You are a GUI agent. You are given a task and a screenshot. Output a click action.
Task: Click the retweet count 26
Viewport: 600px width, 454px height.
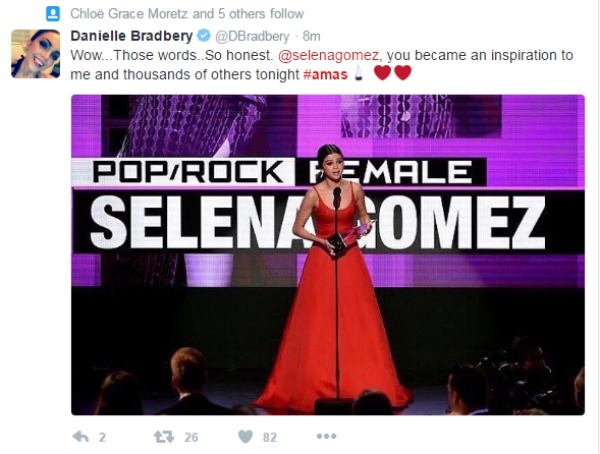(x=191, y=437)
